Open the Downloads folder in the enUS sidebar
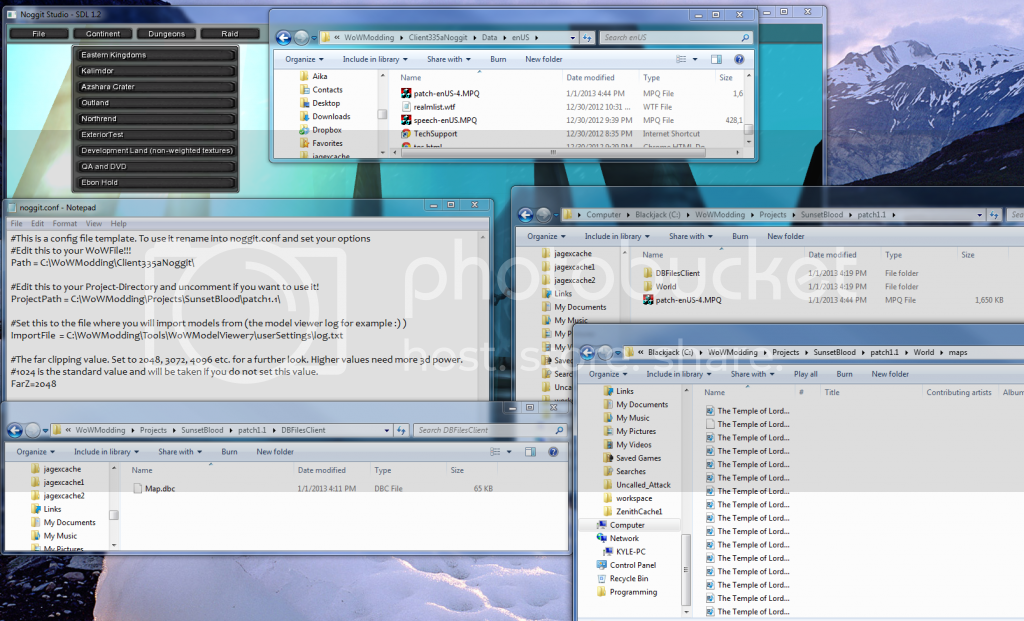 point(330,116)
